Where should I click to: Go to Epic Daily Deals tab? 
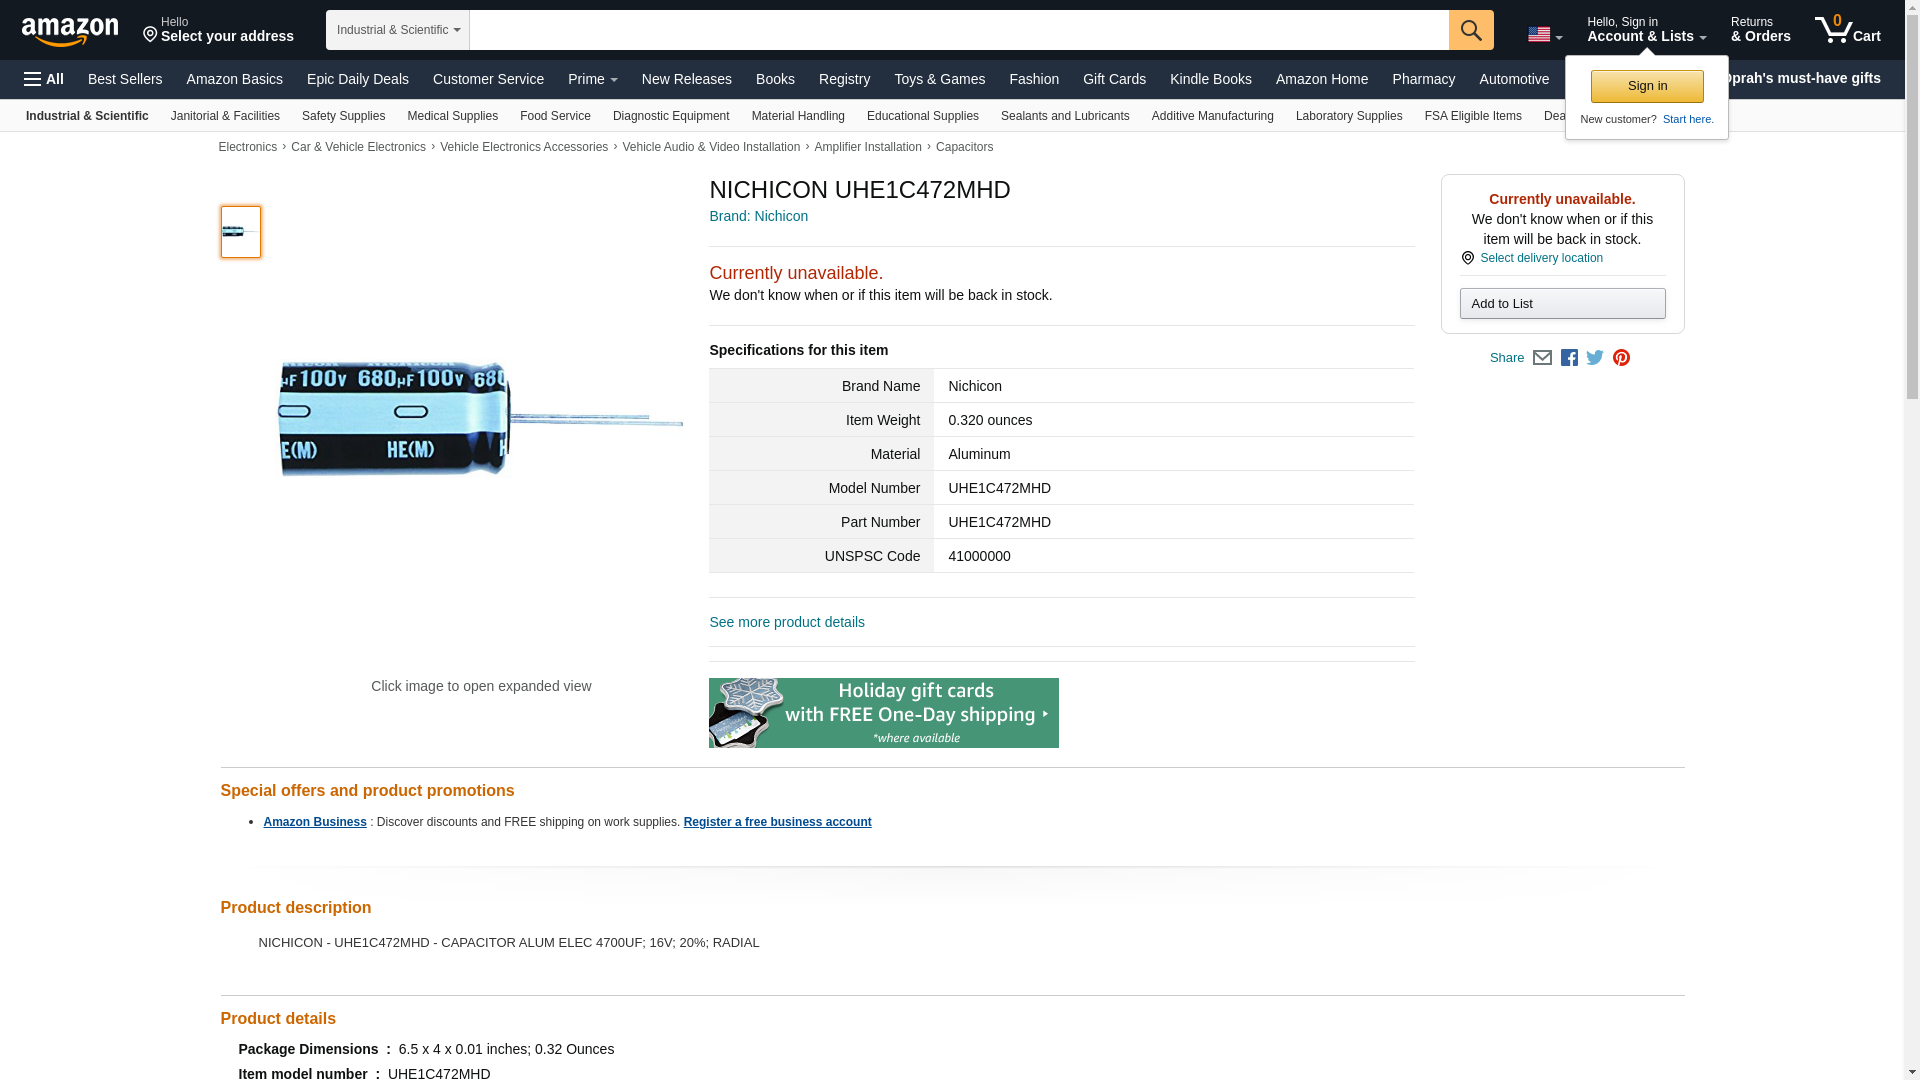[x=357, y=79]
